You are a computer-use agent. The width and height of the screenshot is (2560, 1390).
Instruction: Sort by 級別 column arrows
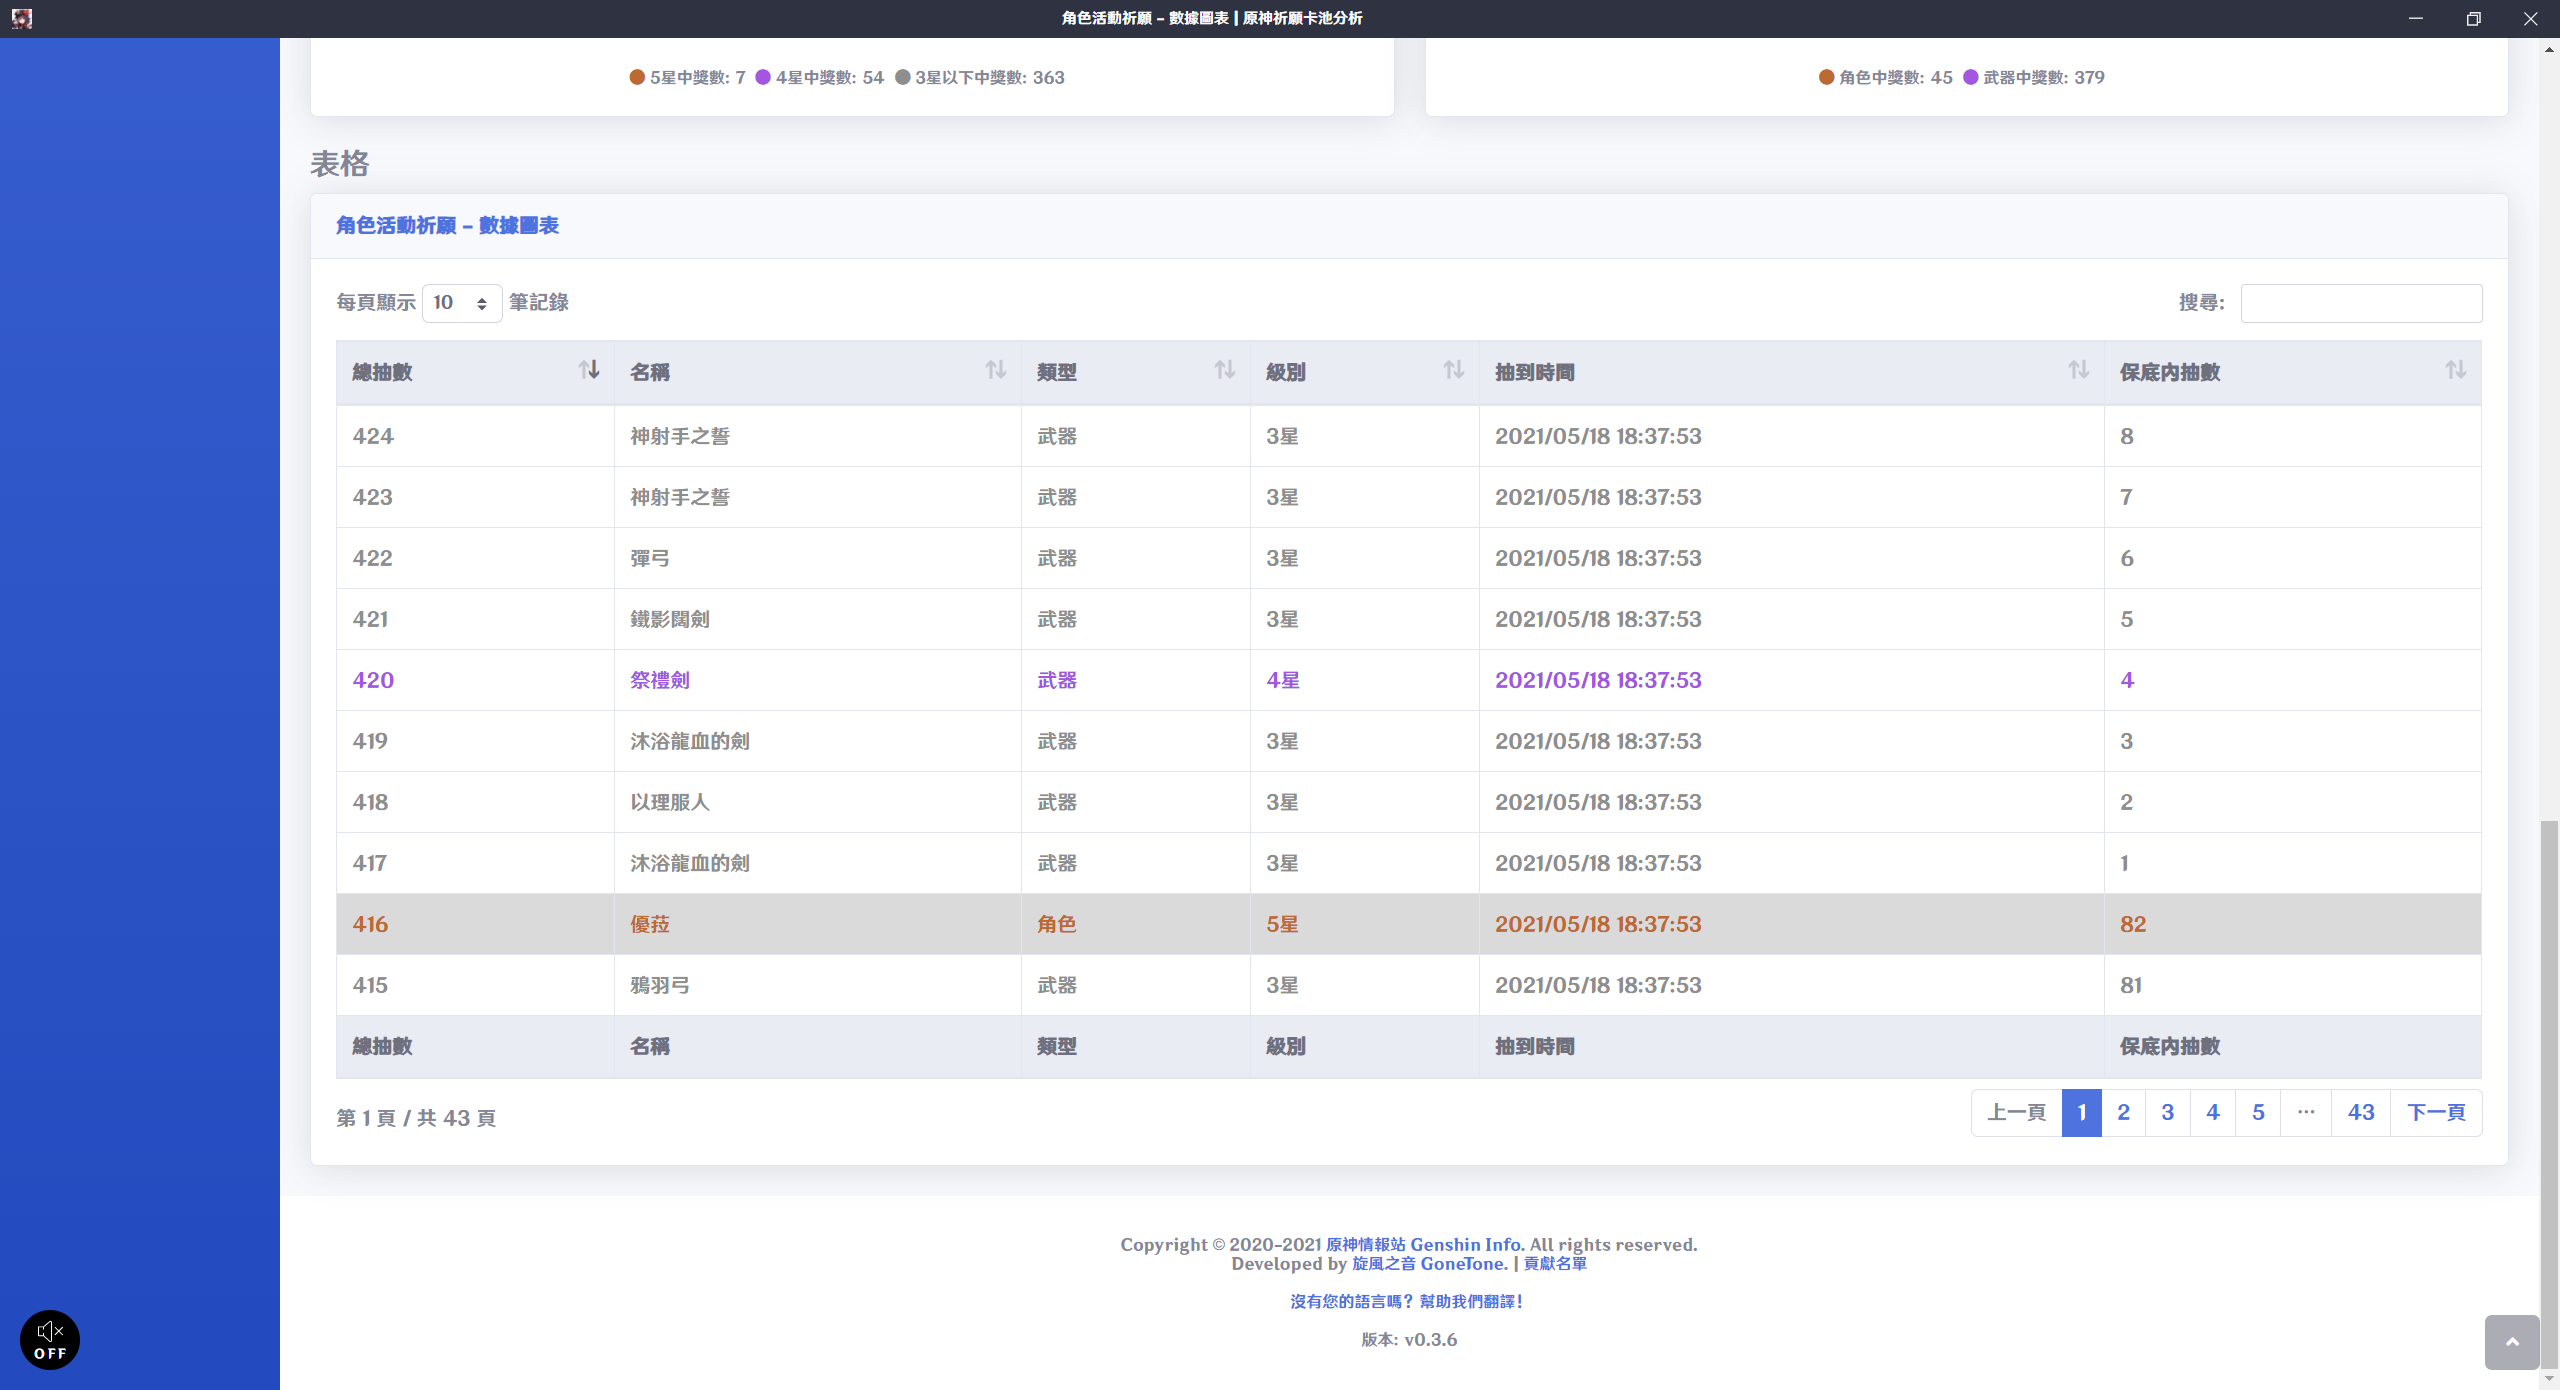(x=1453, y=371)
